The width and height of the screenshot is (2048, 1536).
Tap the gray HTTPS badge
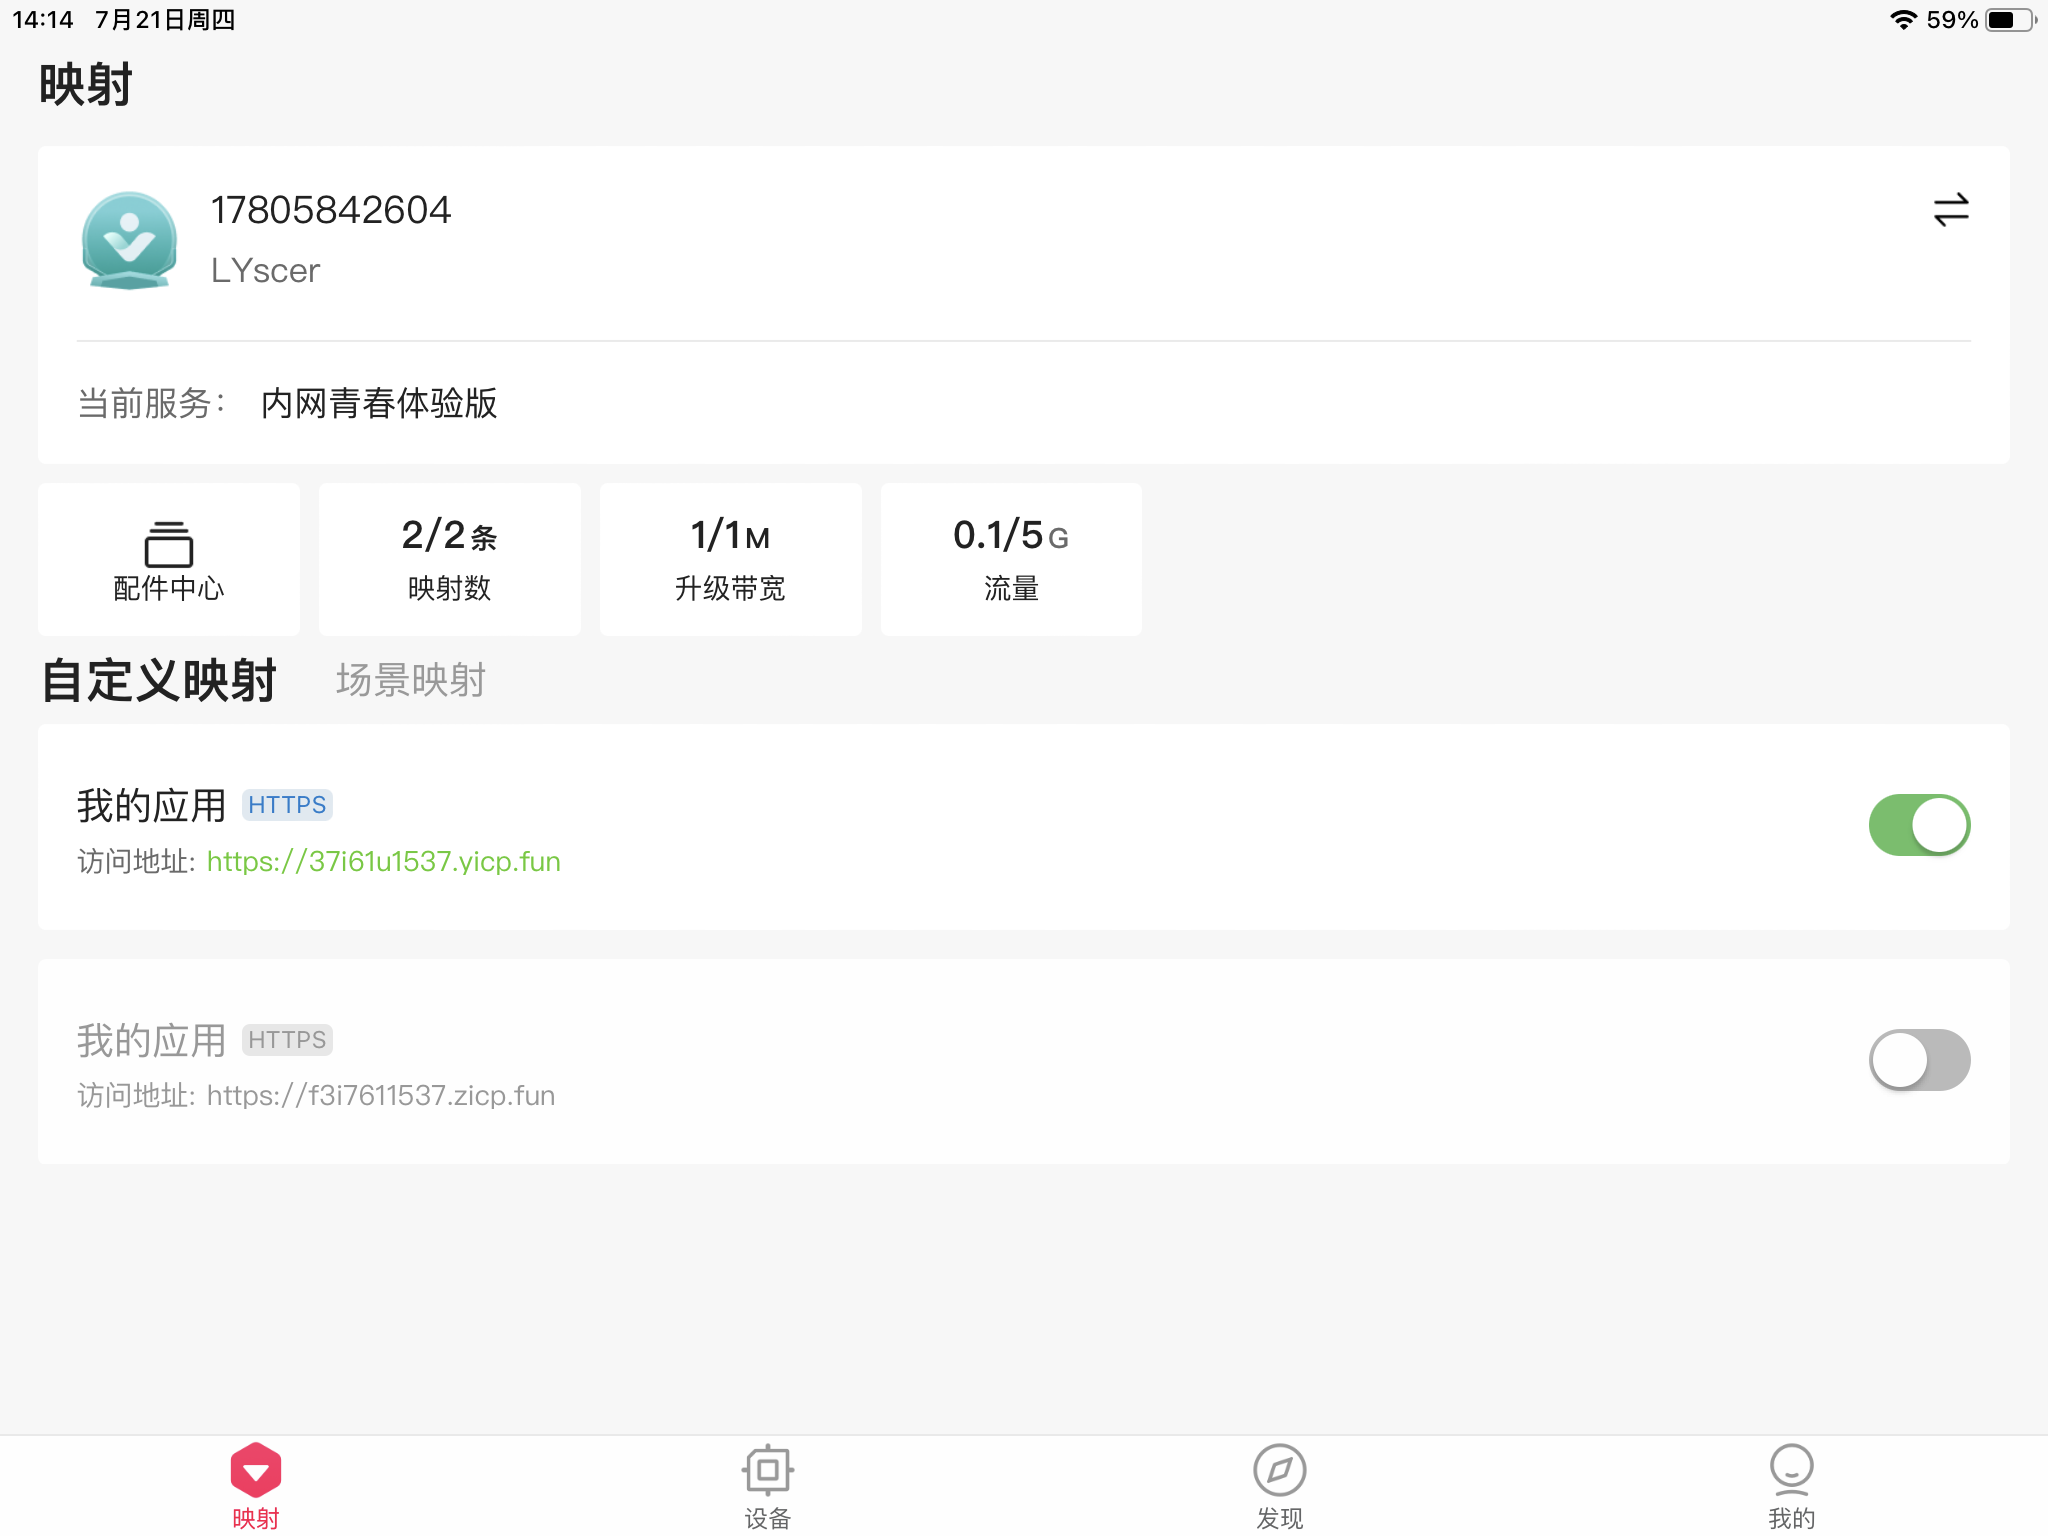coord(287,1040)
